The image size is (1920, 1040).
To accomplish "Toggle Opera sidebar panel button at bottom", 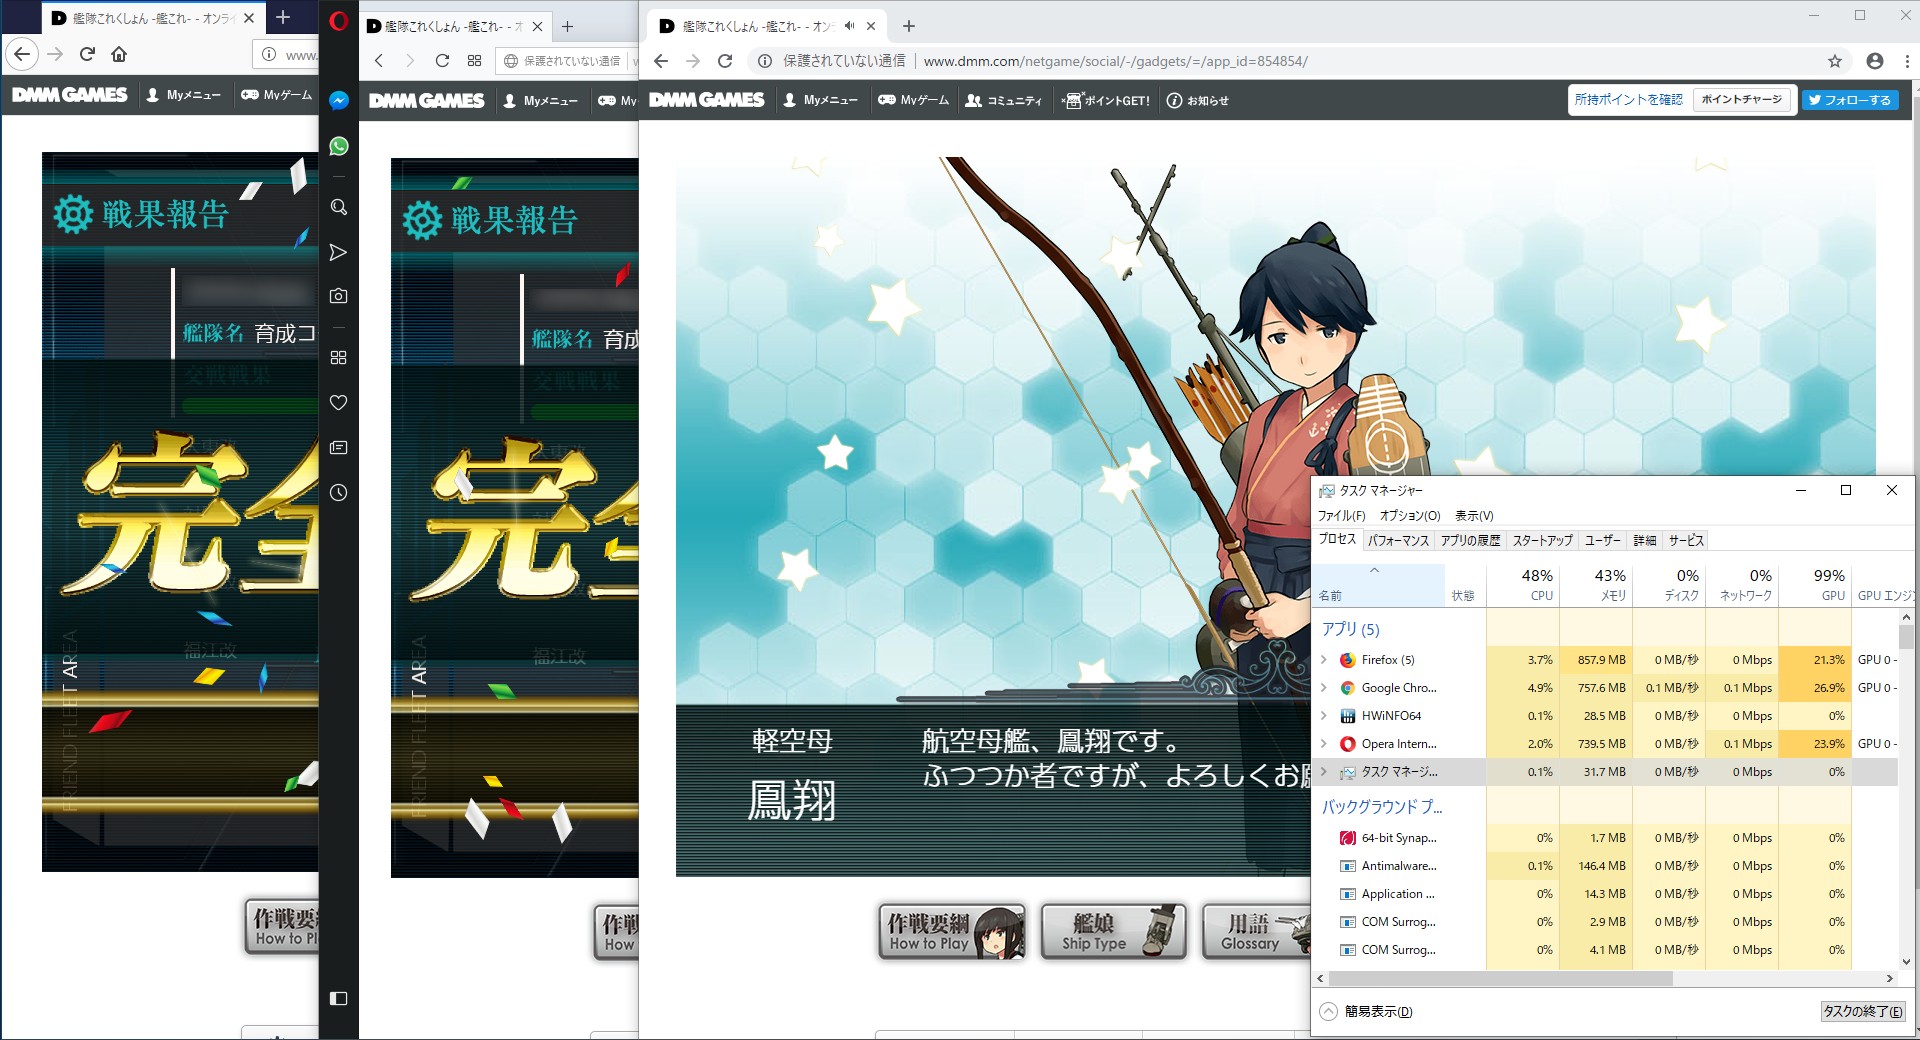I will (339, 998).
